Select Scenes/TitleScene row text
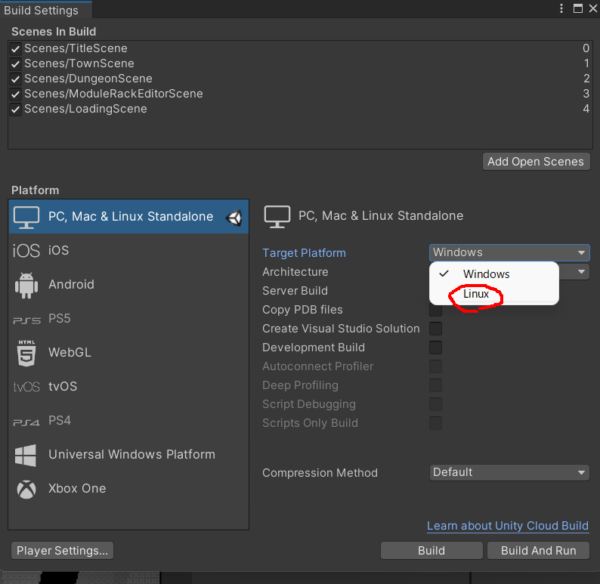600x584 pixels. 76,49
